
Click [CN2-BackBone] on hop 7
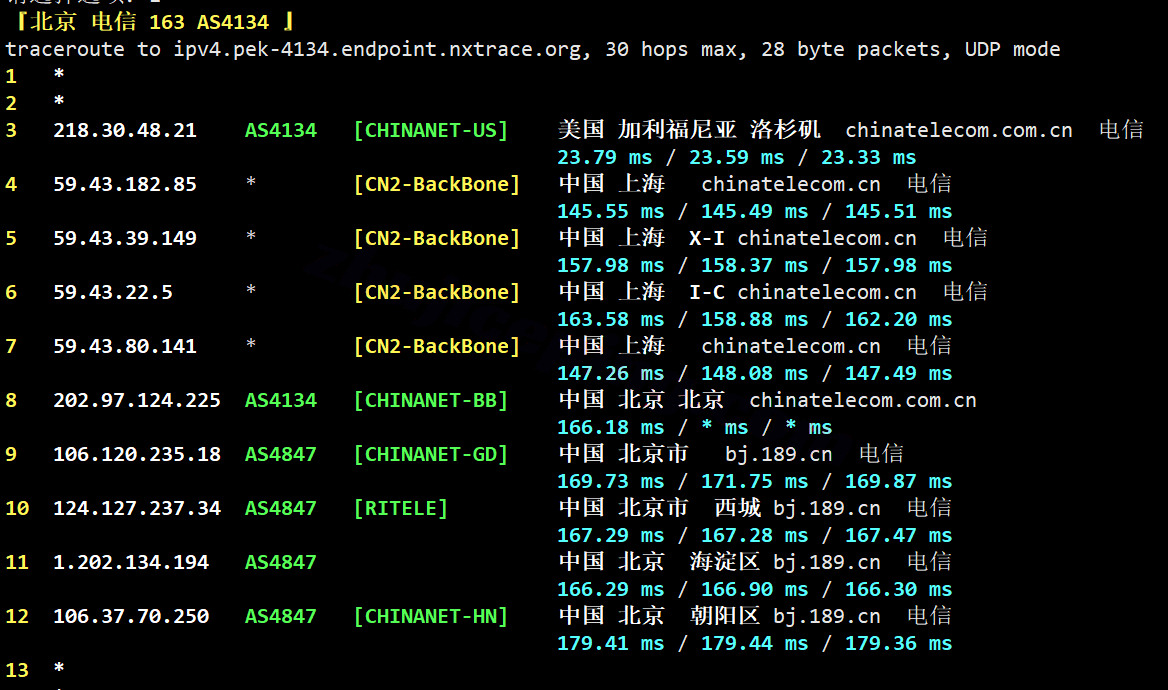click(437, 346)
